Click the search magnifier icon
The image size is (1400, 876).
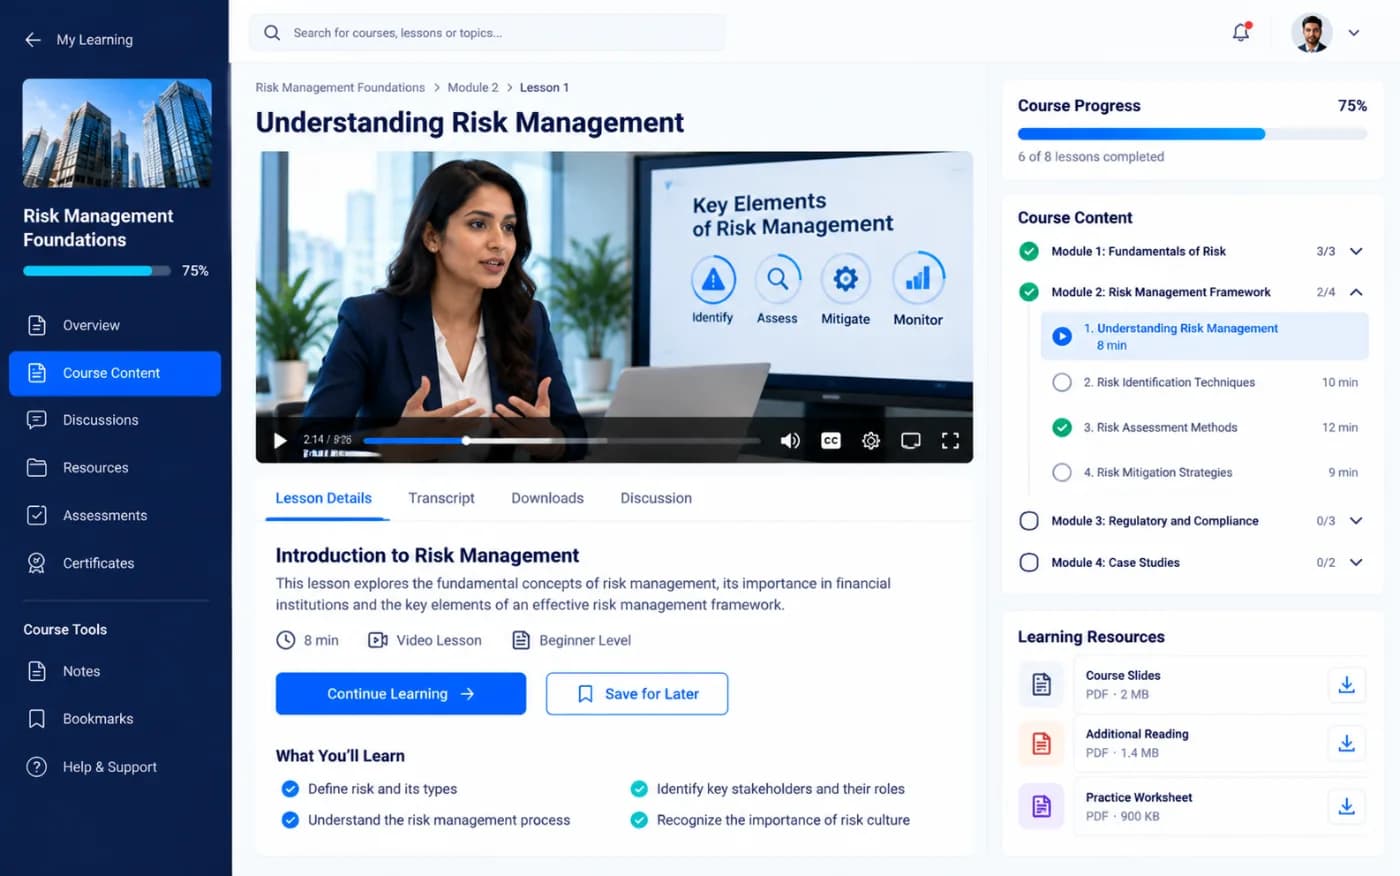coord(272,33)
